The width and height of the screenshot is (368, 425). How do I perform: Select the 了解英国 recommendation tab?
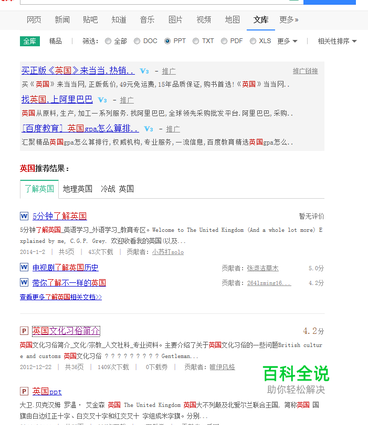(39, 189)
